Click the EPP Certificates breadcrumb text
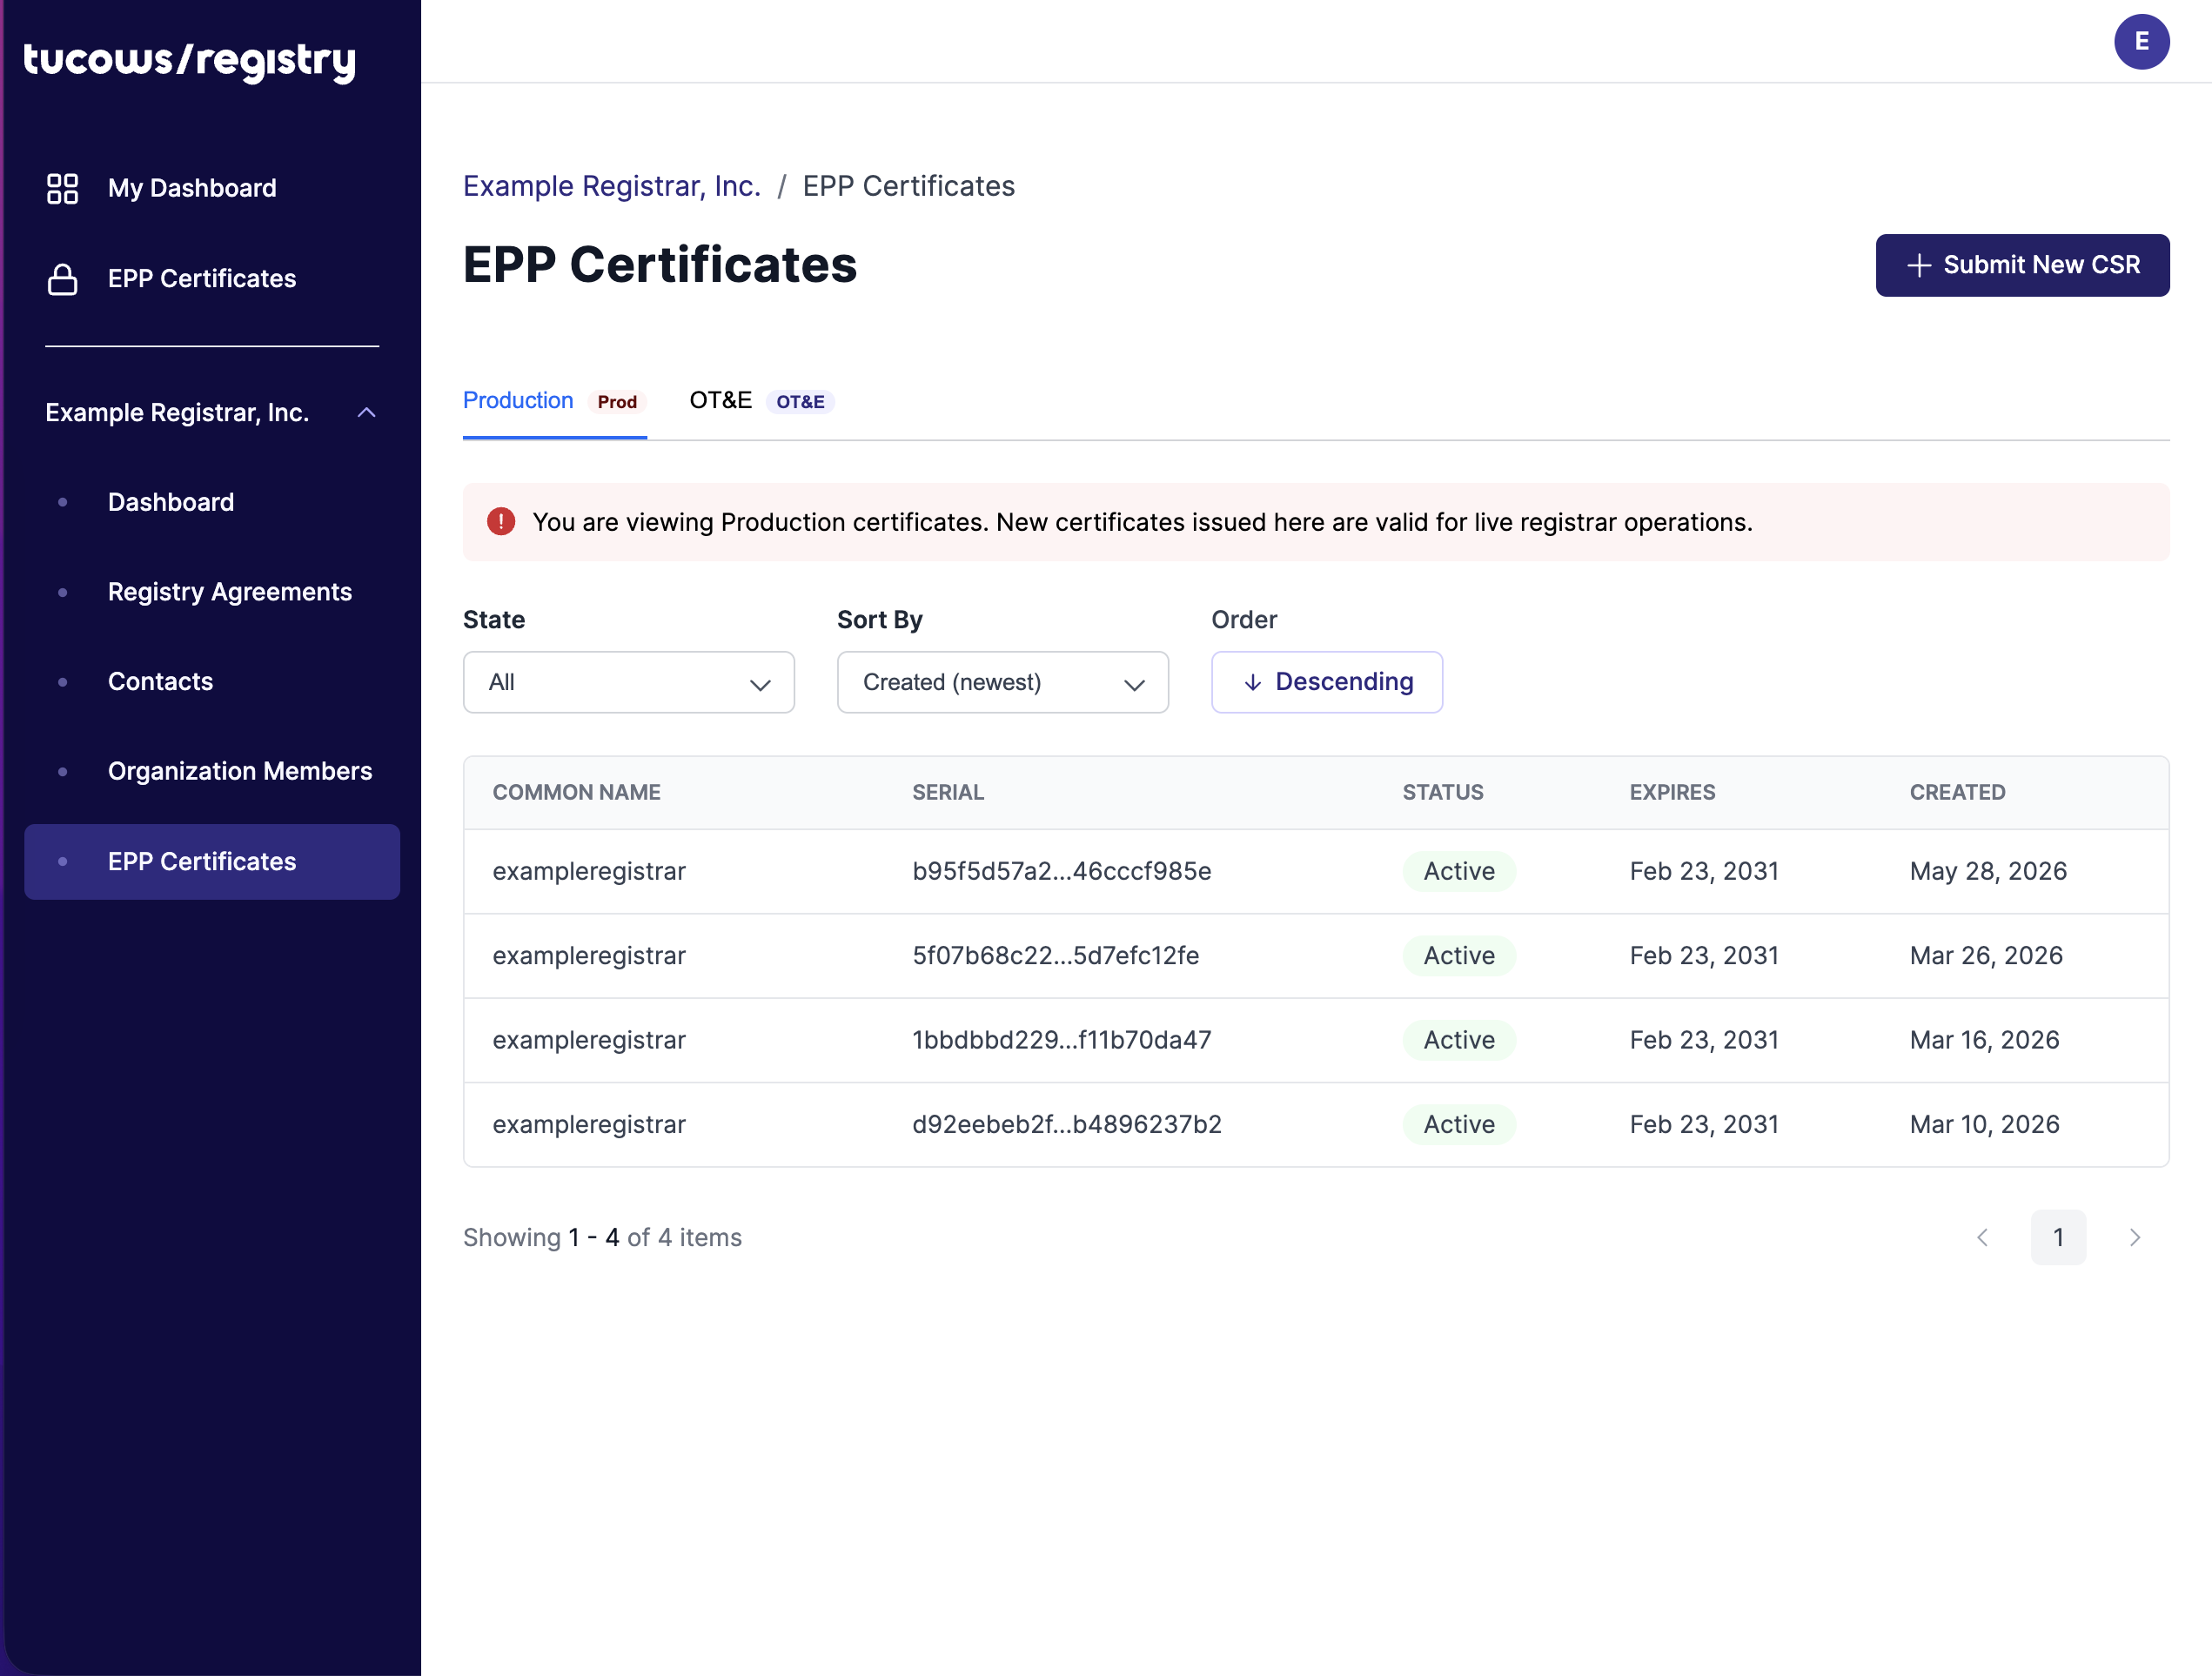 pos(908,186)
